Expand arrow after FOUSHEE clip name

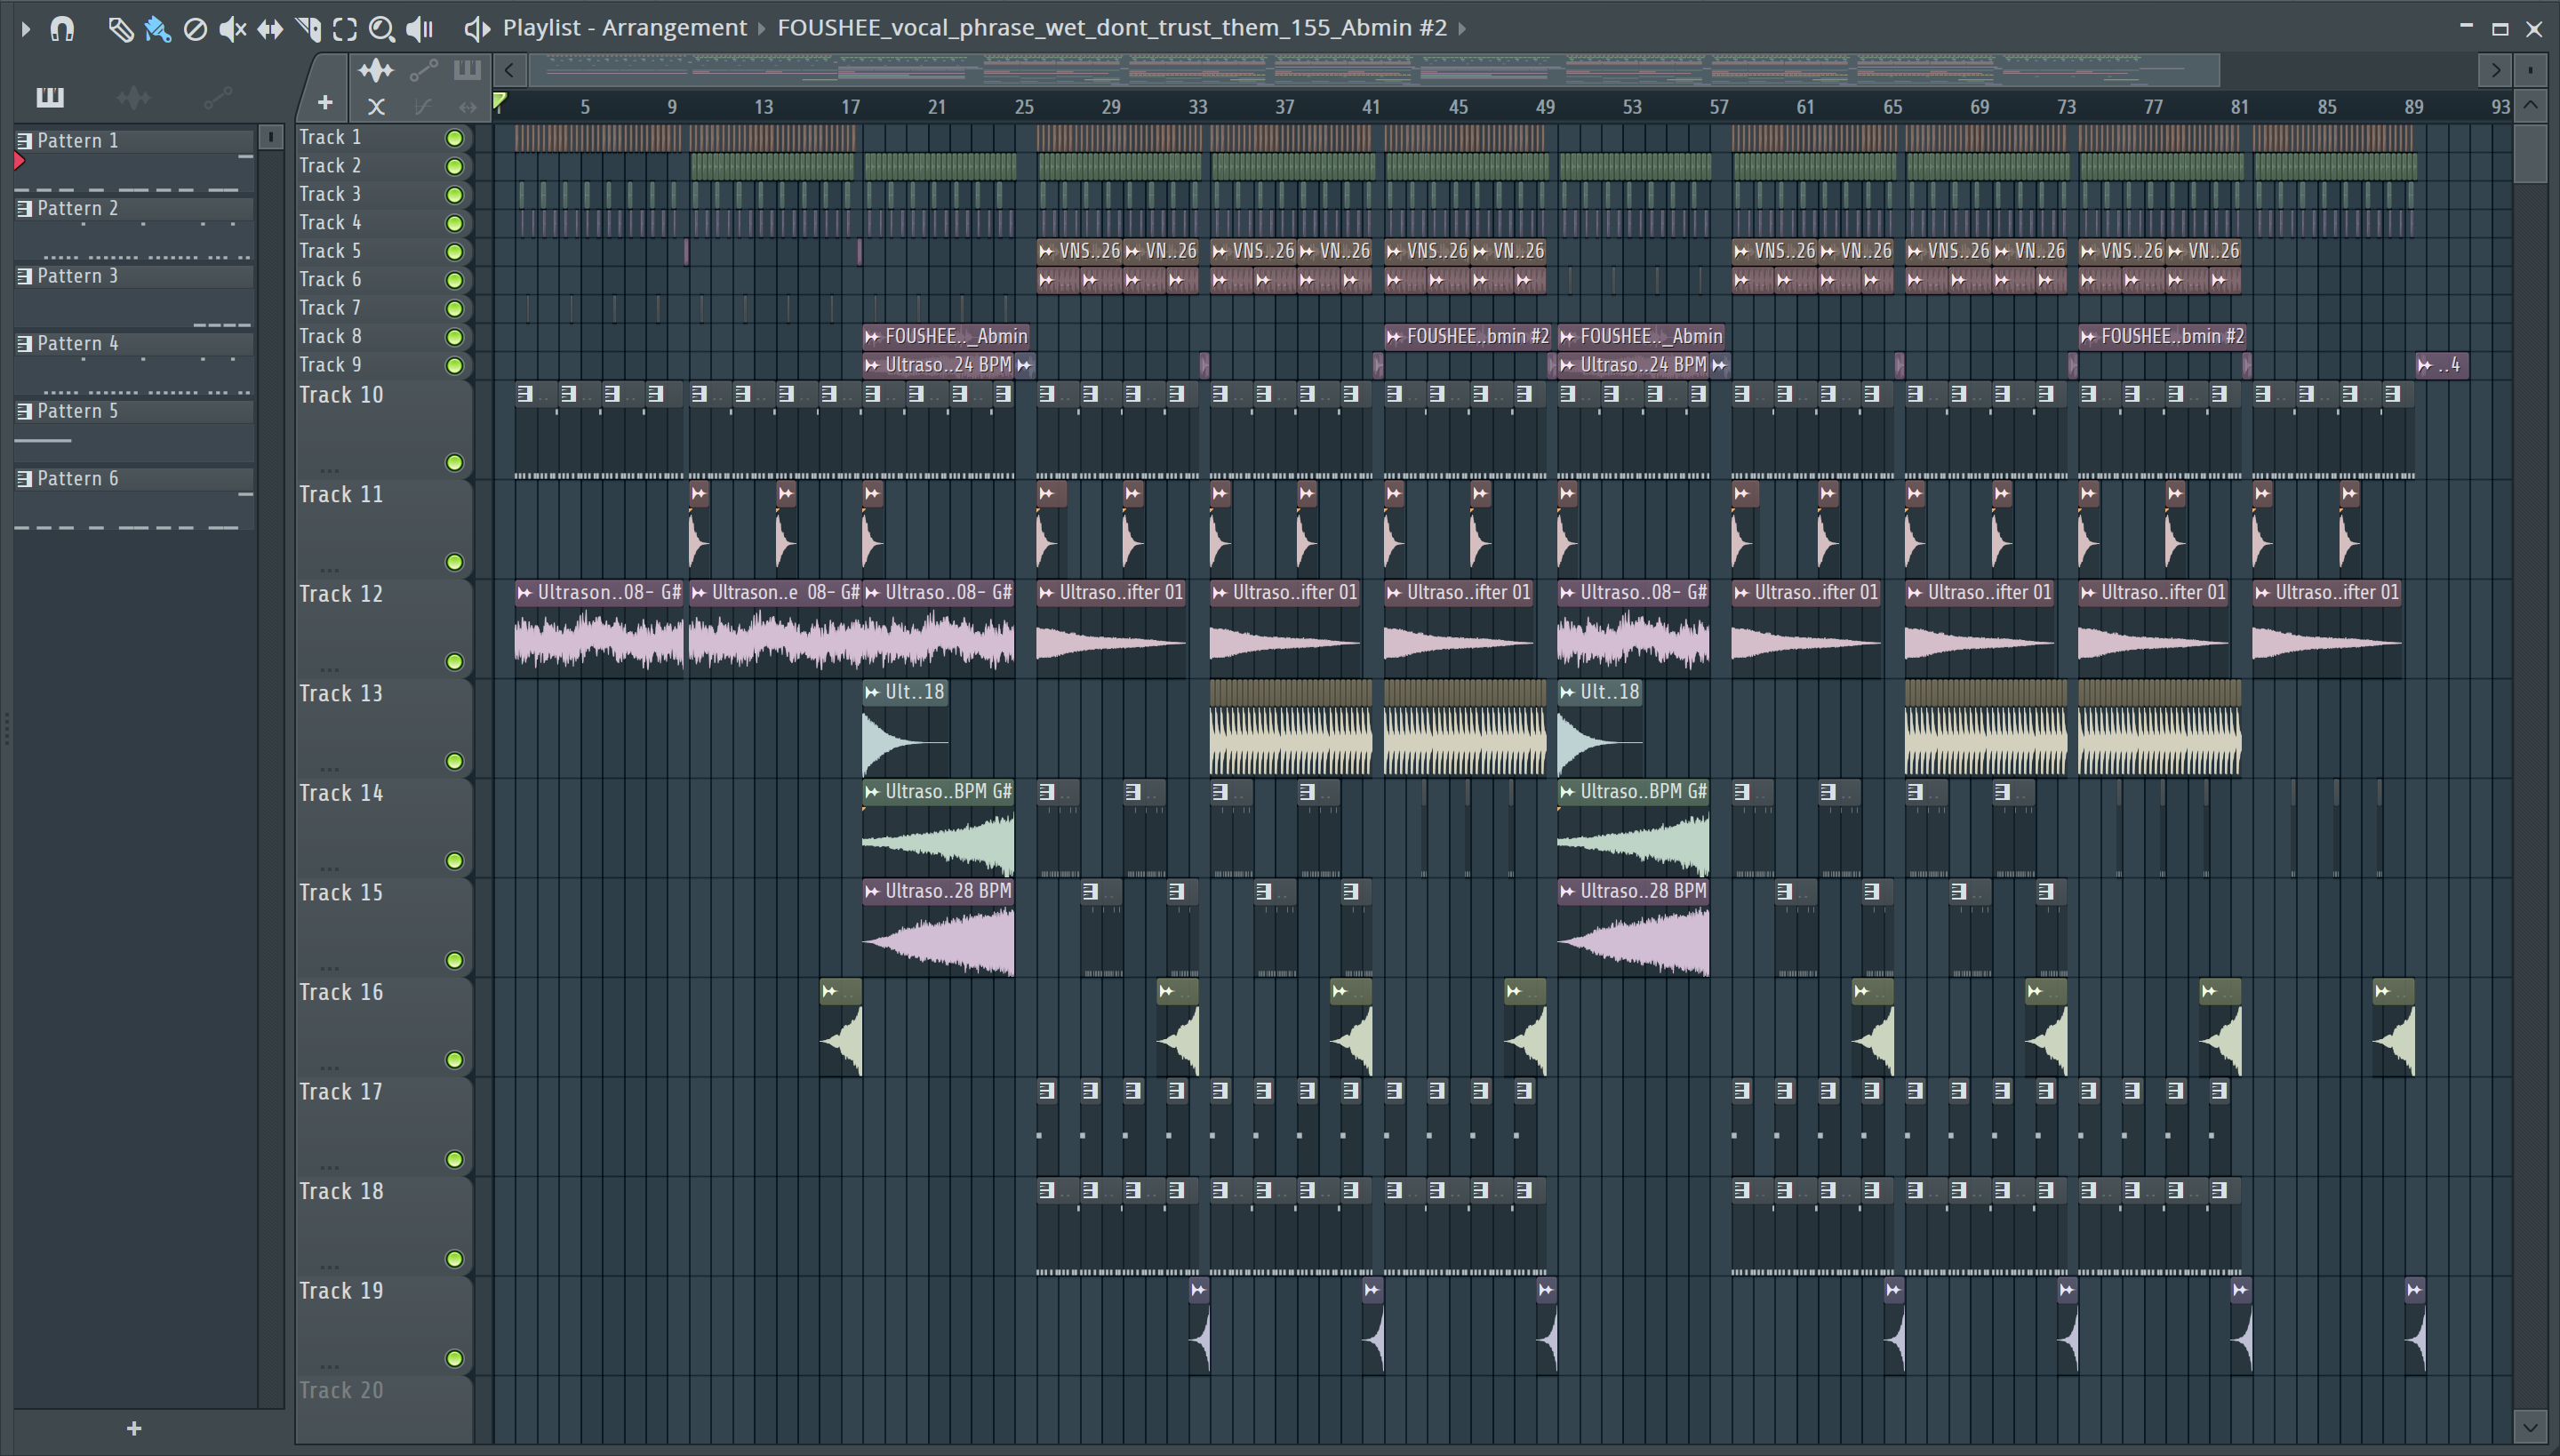pyautogui.click(x=1462, y=29)
